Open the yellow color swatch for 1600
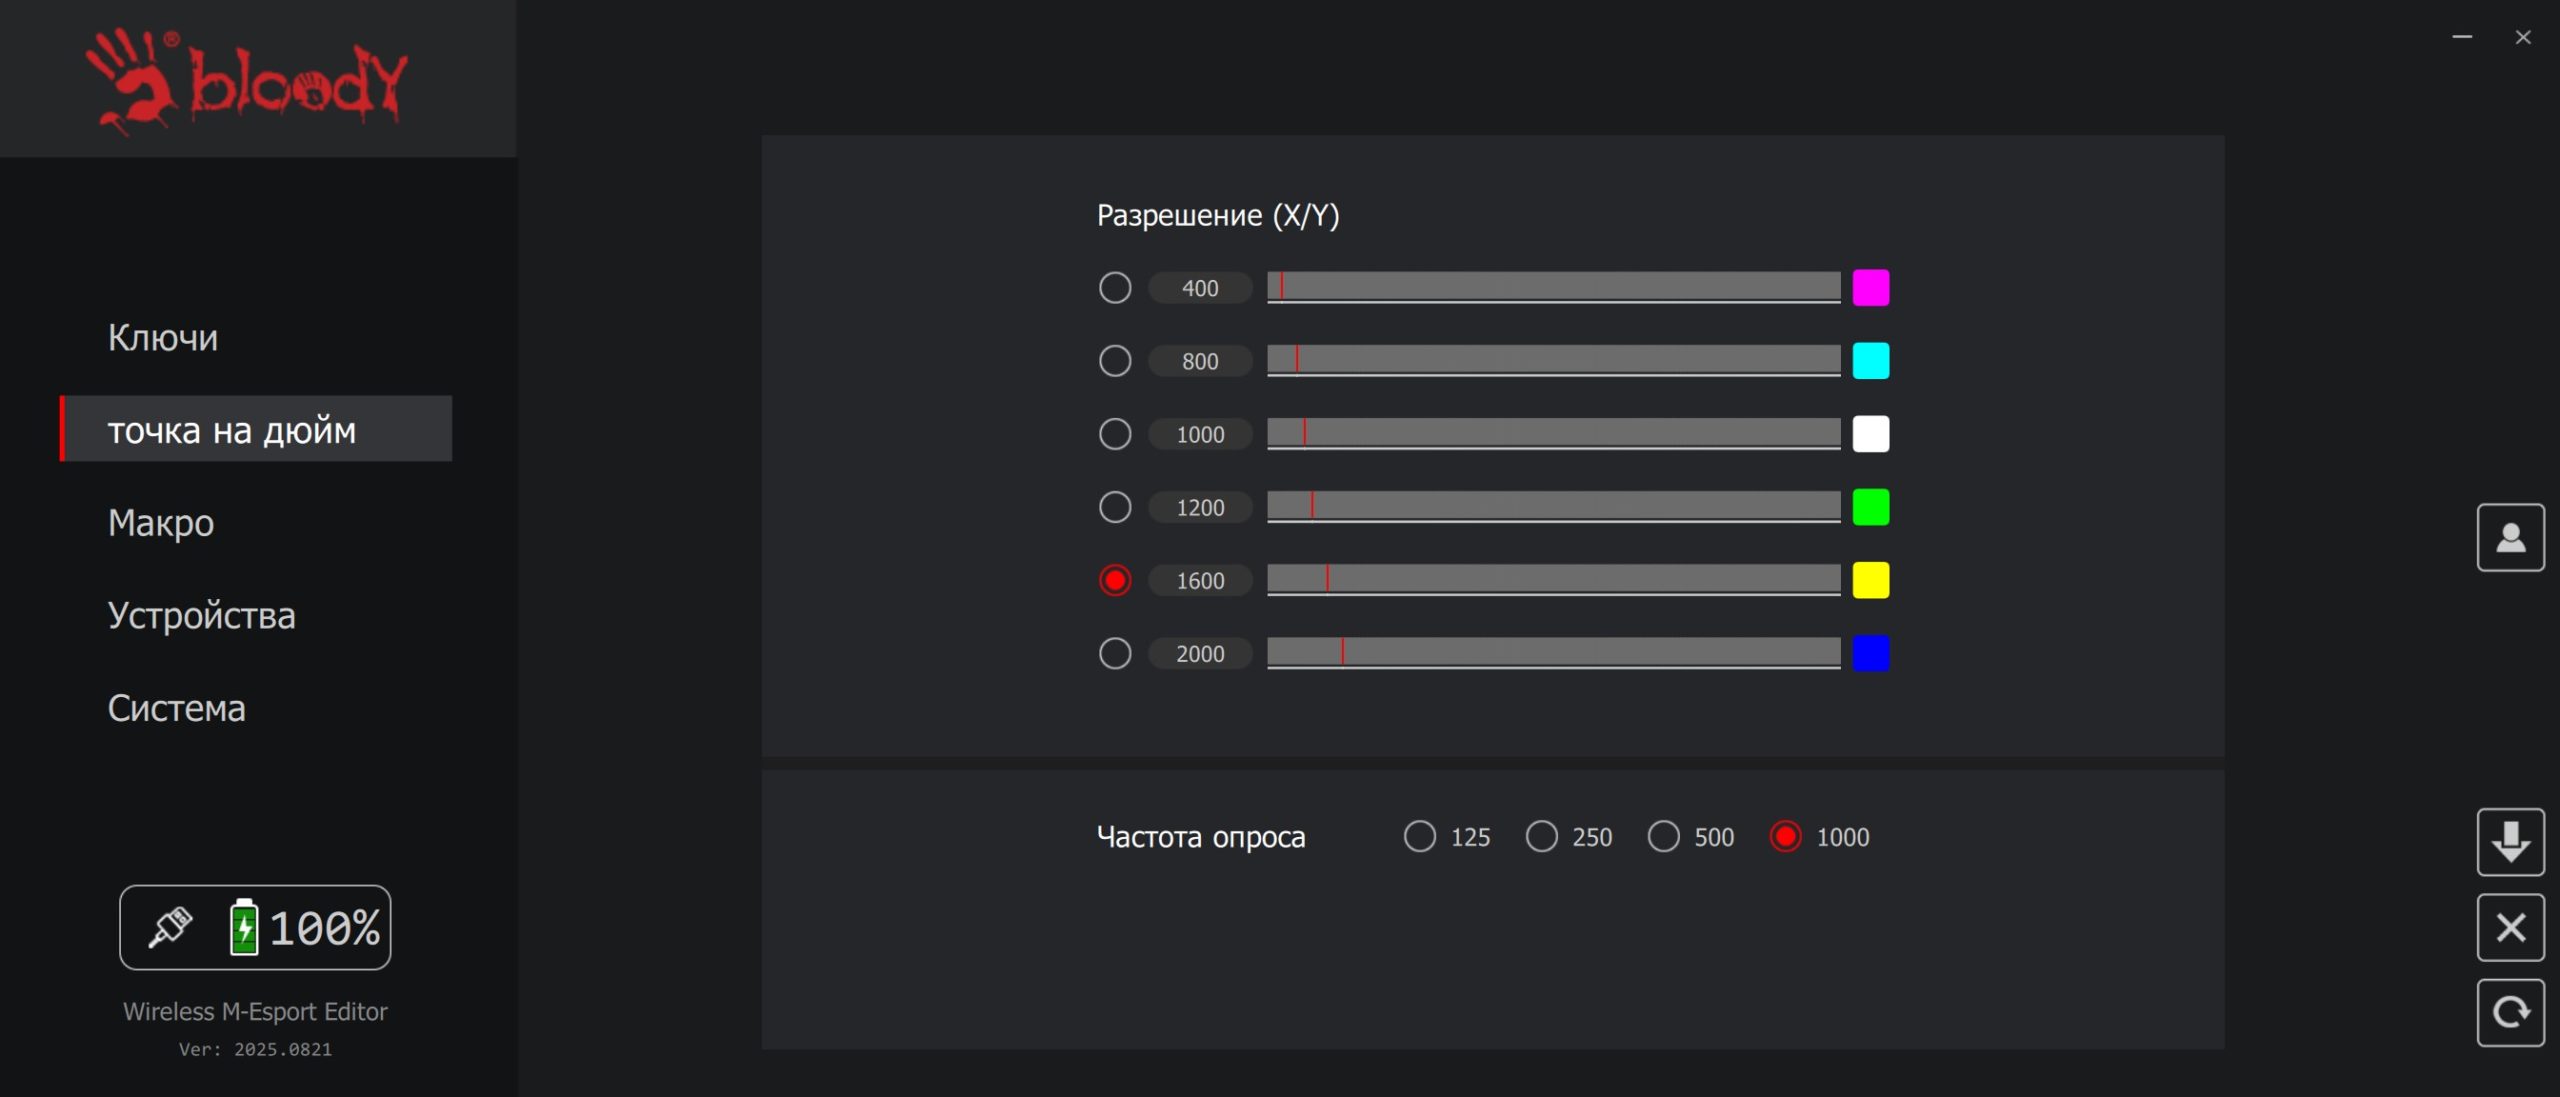2560x1097 pixels. tap(1870, 580)
